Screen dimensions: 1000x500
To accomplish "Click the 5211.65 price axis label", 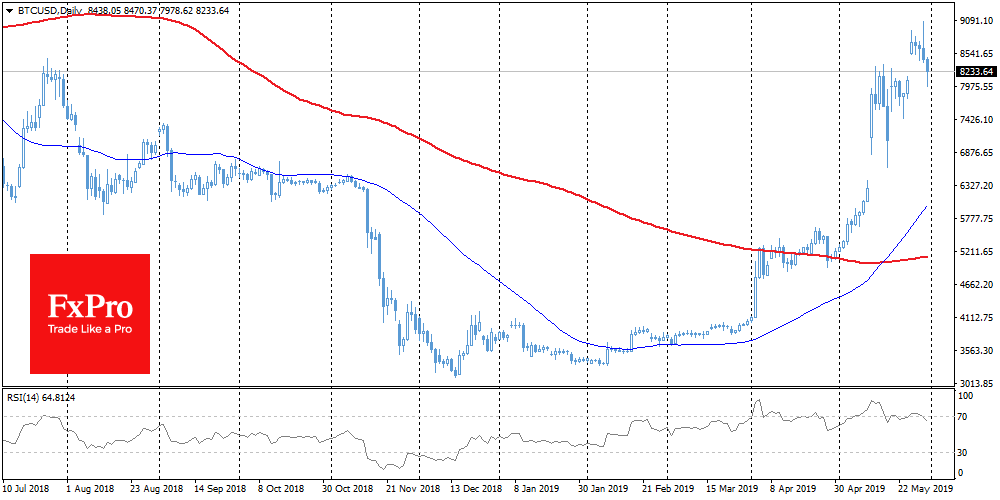I will click(x=973, y=252).
